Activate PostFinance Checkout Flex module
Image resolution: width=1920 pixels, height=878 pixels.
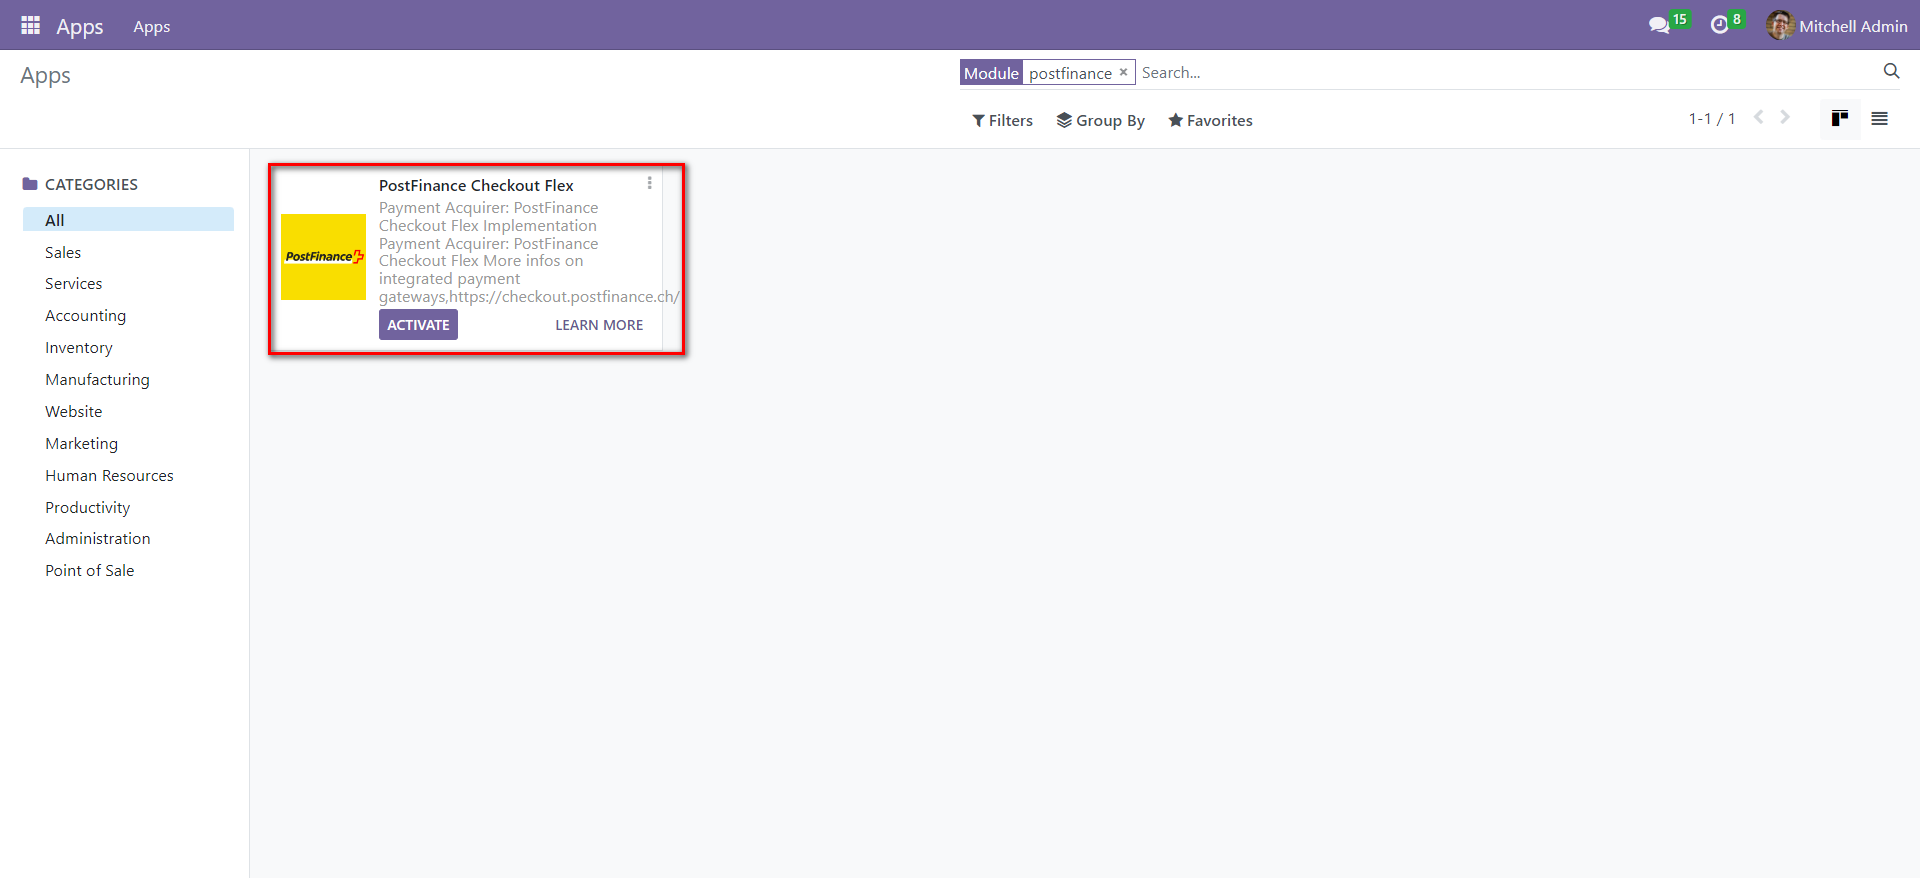tap(418, 325)
